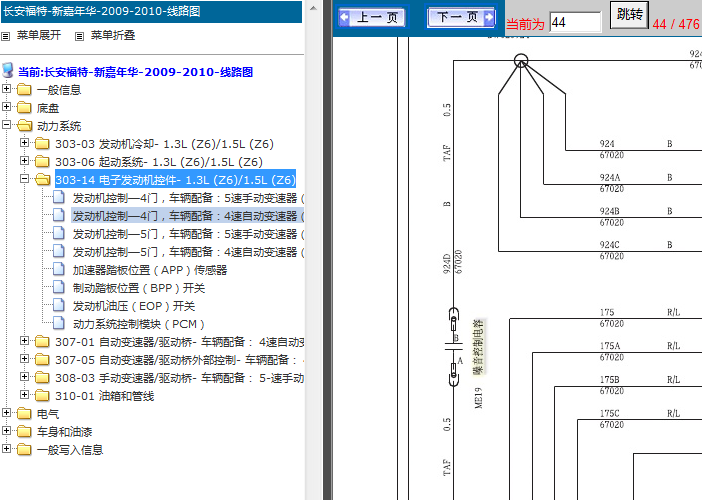Click folder icon of 303-06 起动系统
This screenshot has height=500, width=702.
coord(42,162)
